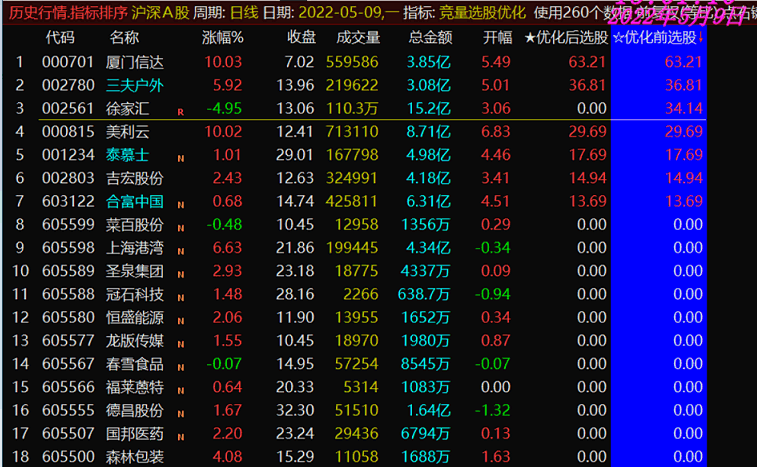Select stock row 上海港湾

[355, 247]
